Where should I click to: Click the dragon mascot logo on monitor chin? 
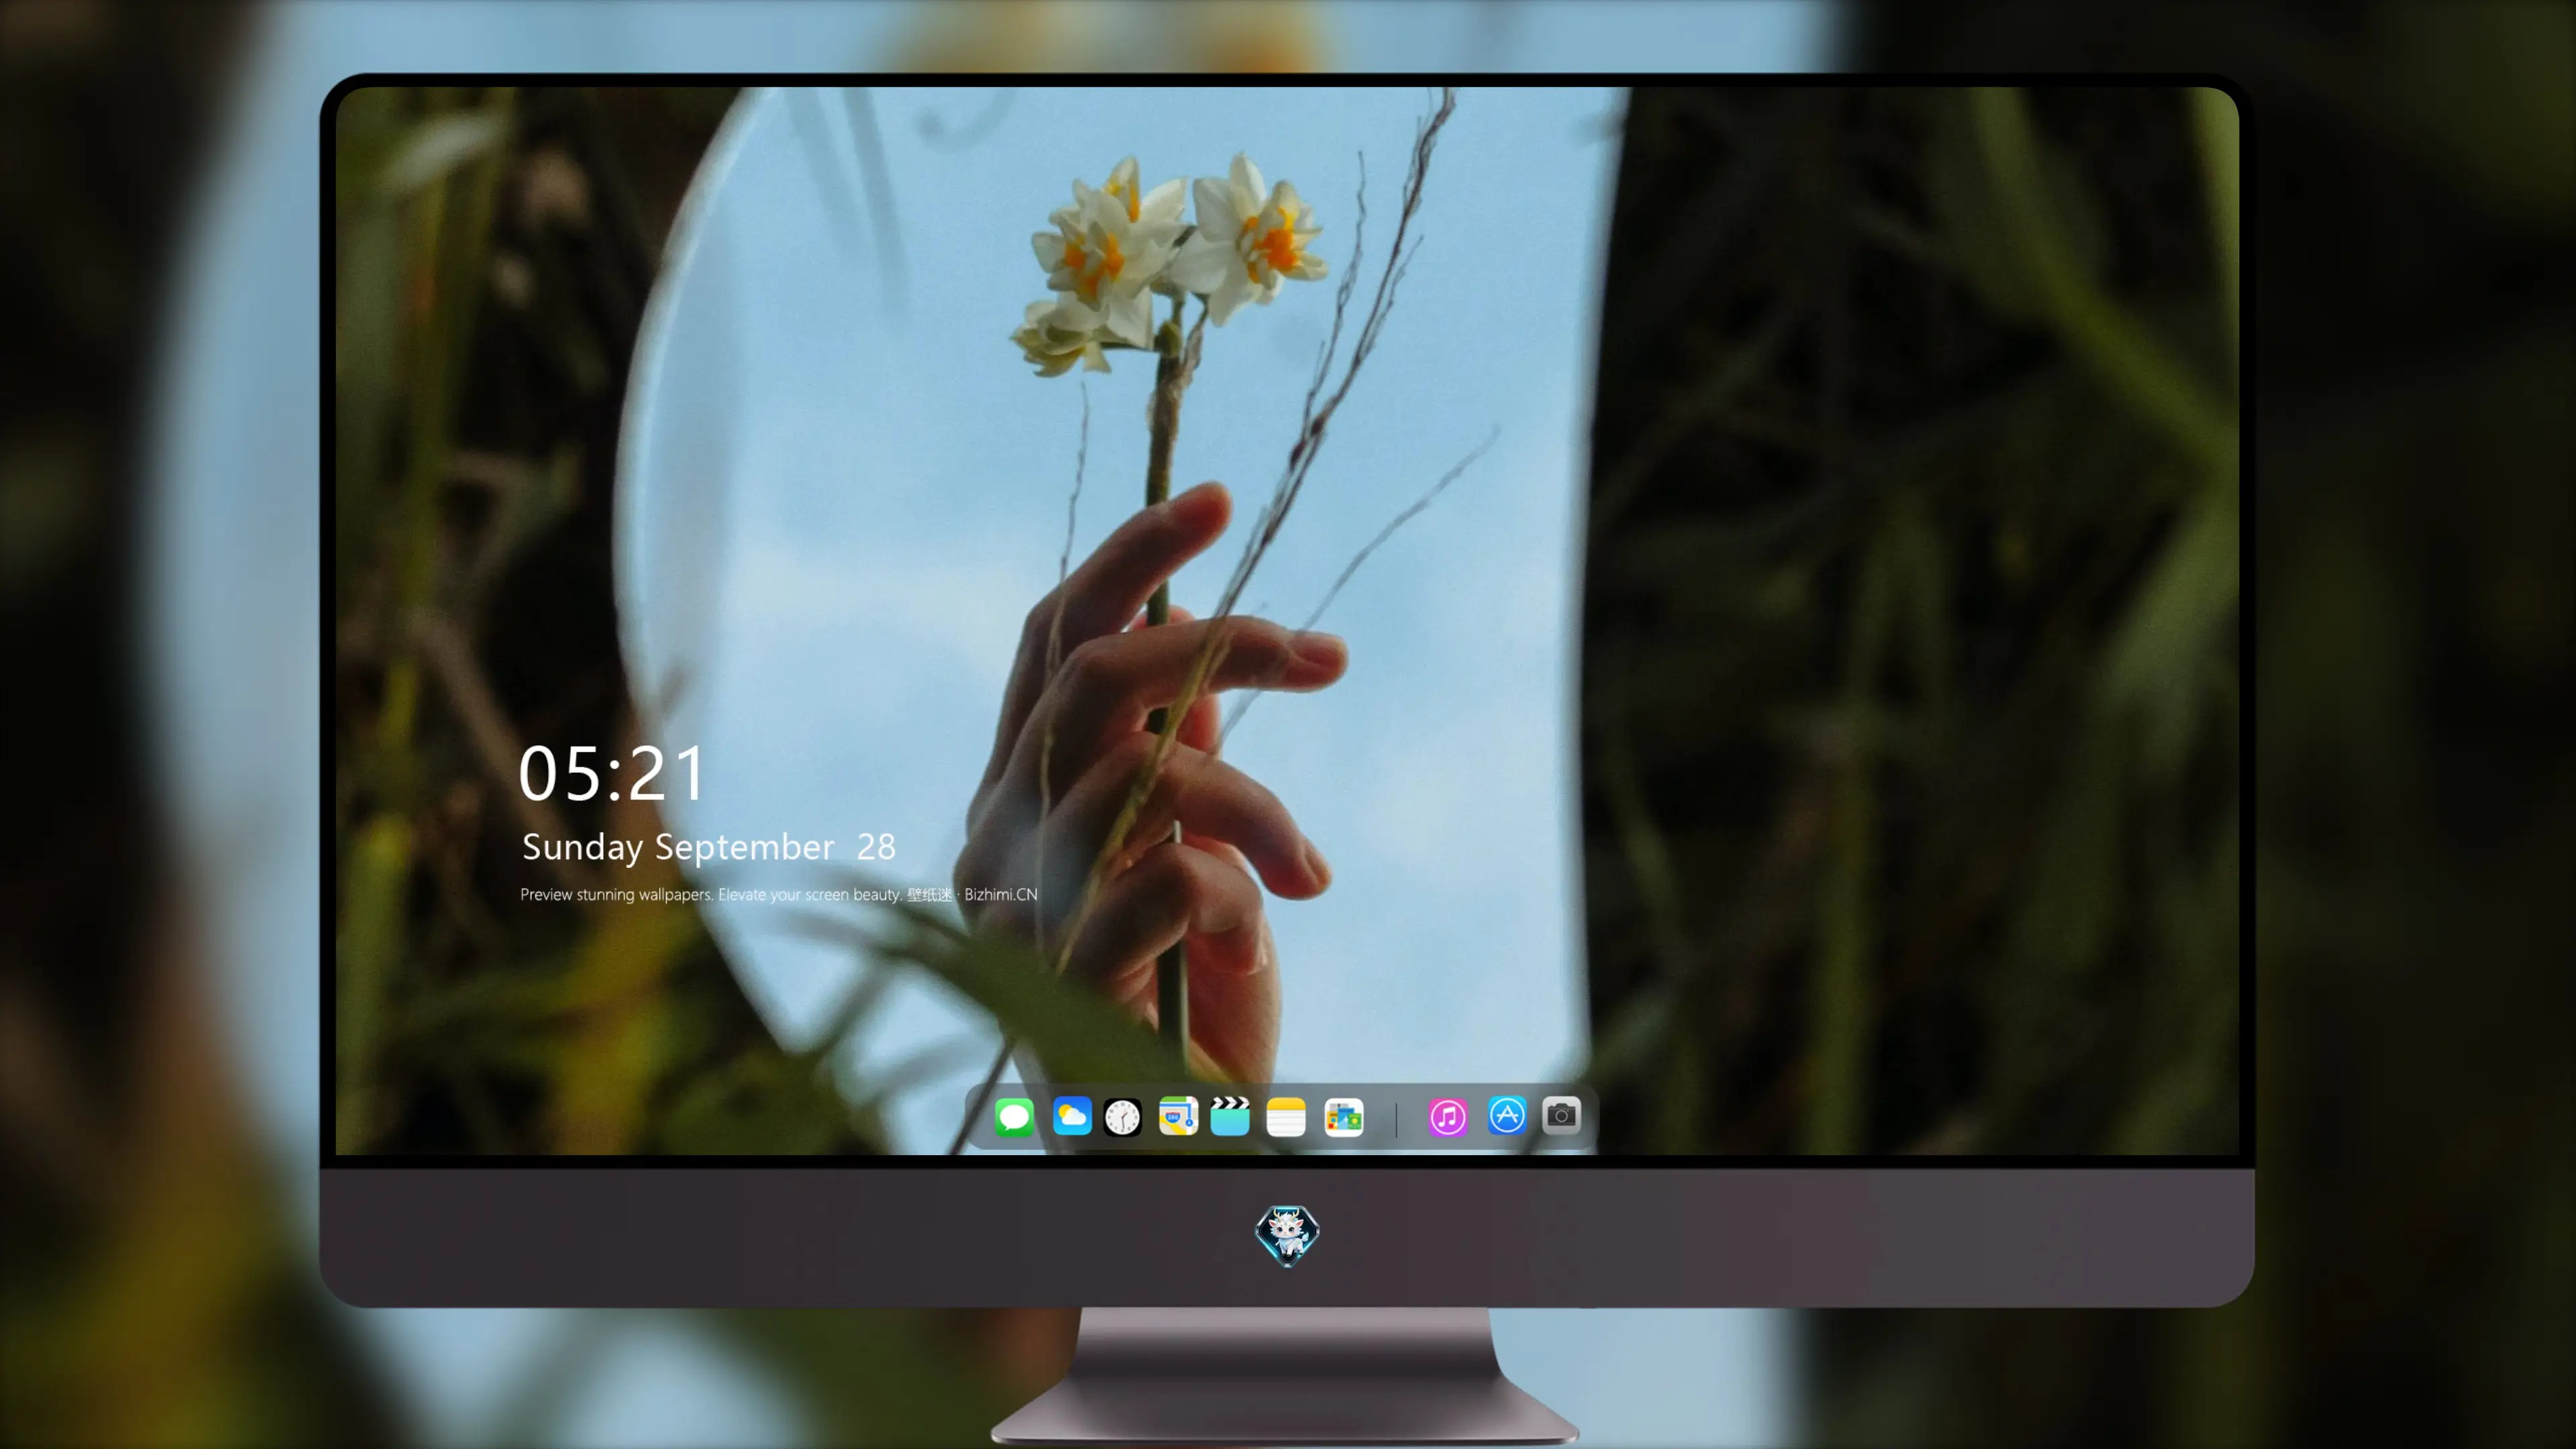tap(1287, 1235)
